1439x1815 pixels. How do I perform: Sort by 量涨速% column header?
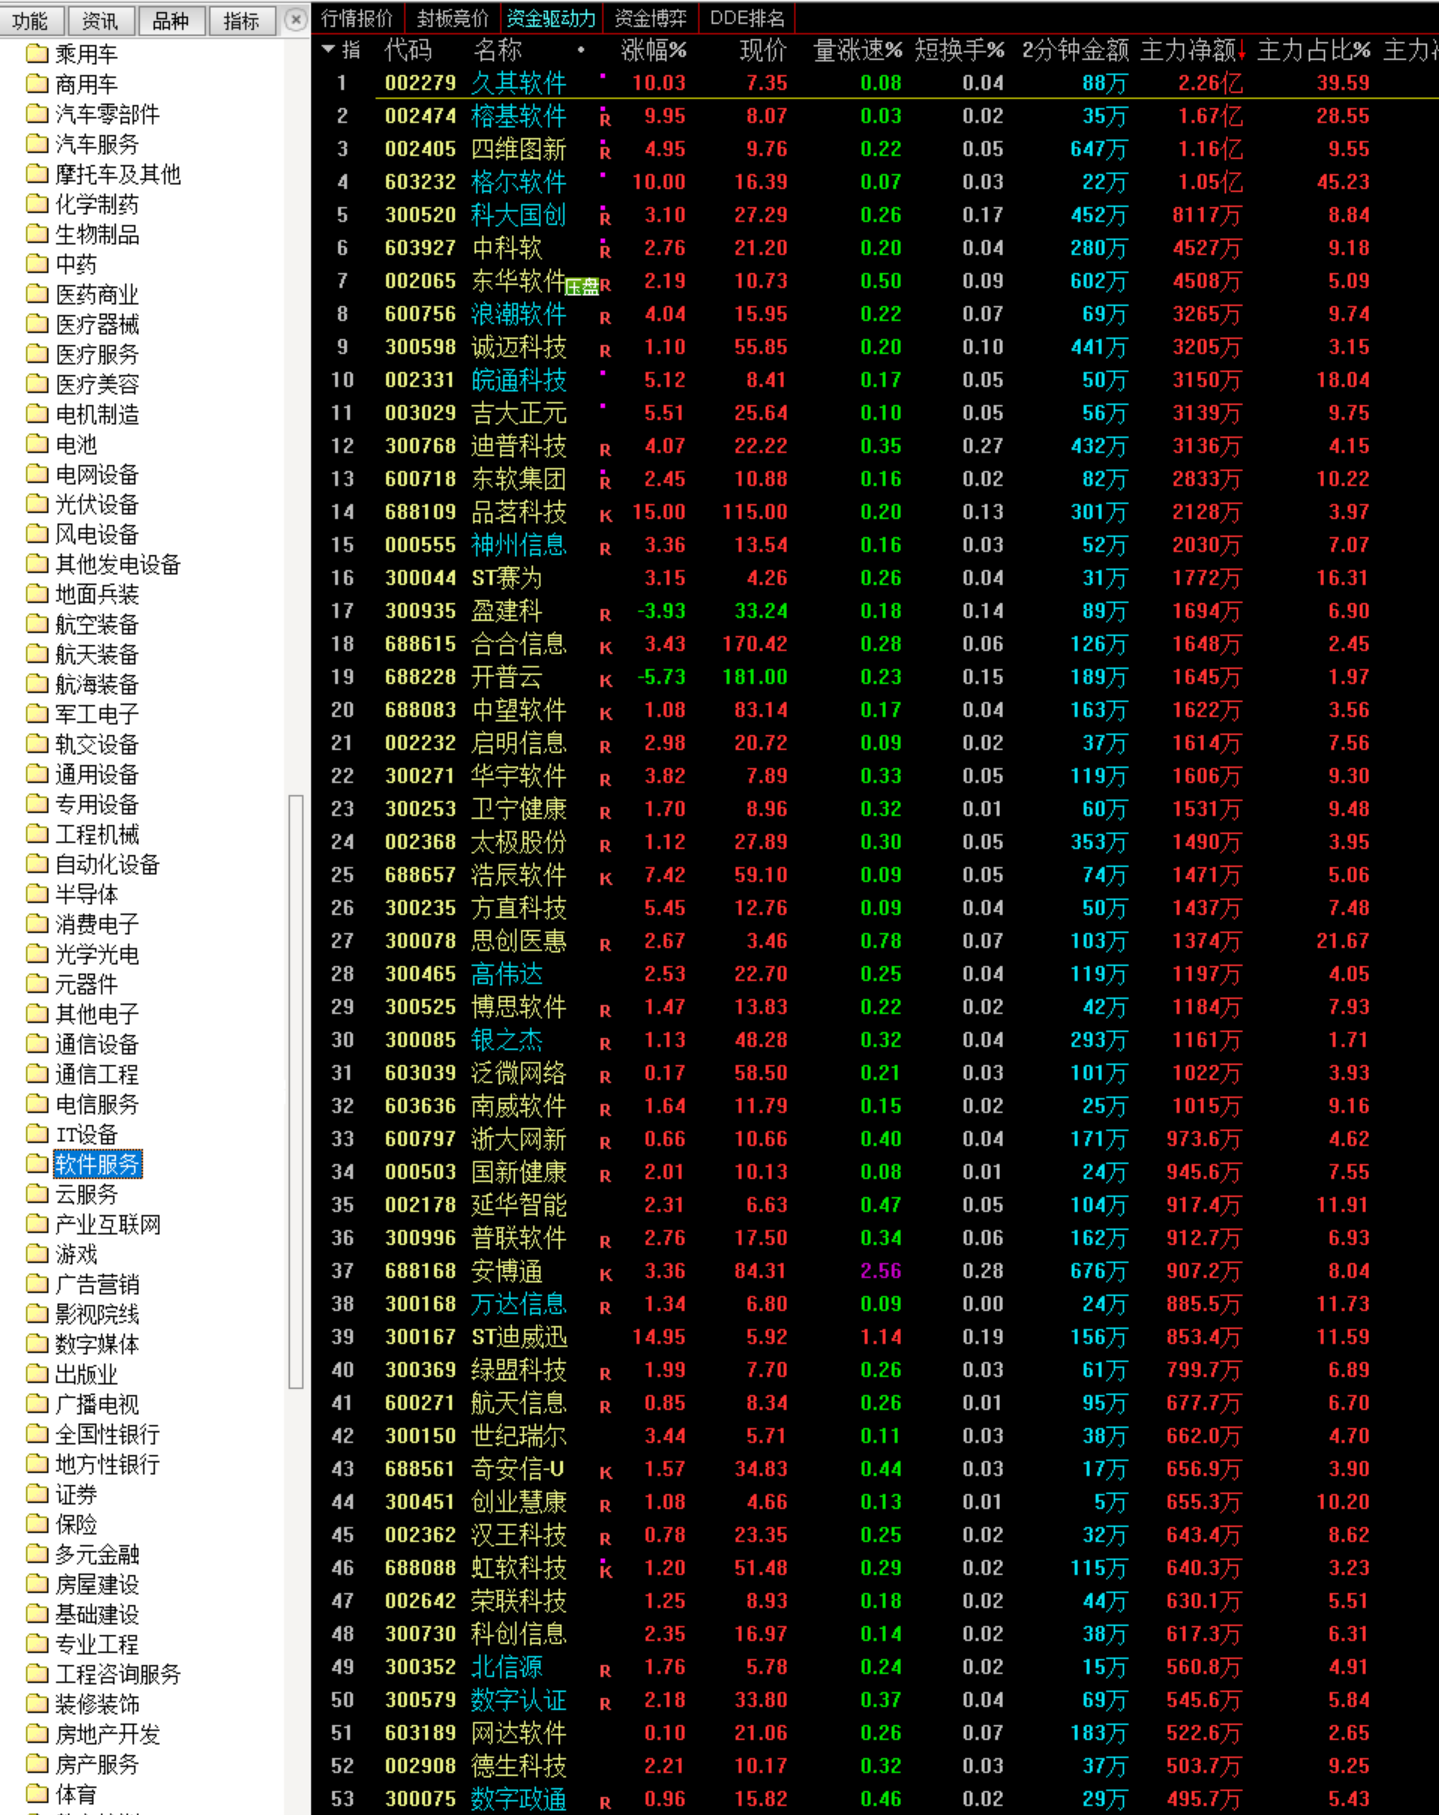point(858,50)
